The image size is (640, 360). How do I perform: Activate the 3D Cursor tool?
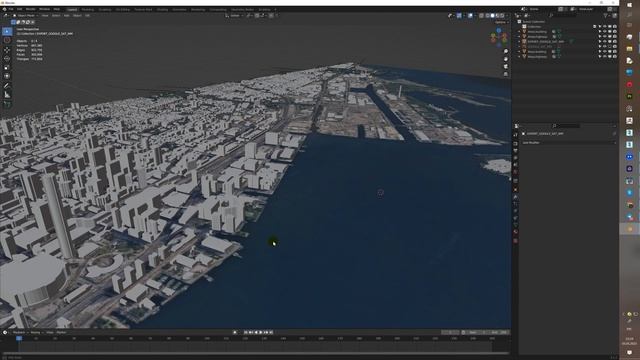coord(7,40)
